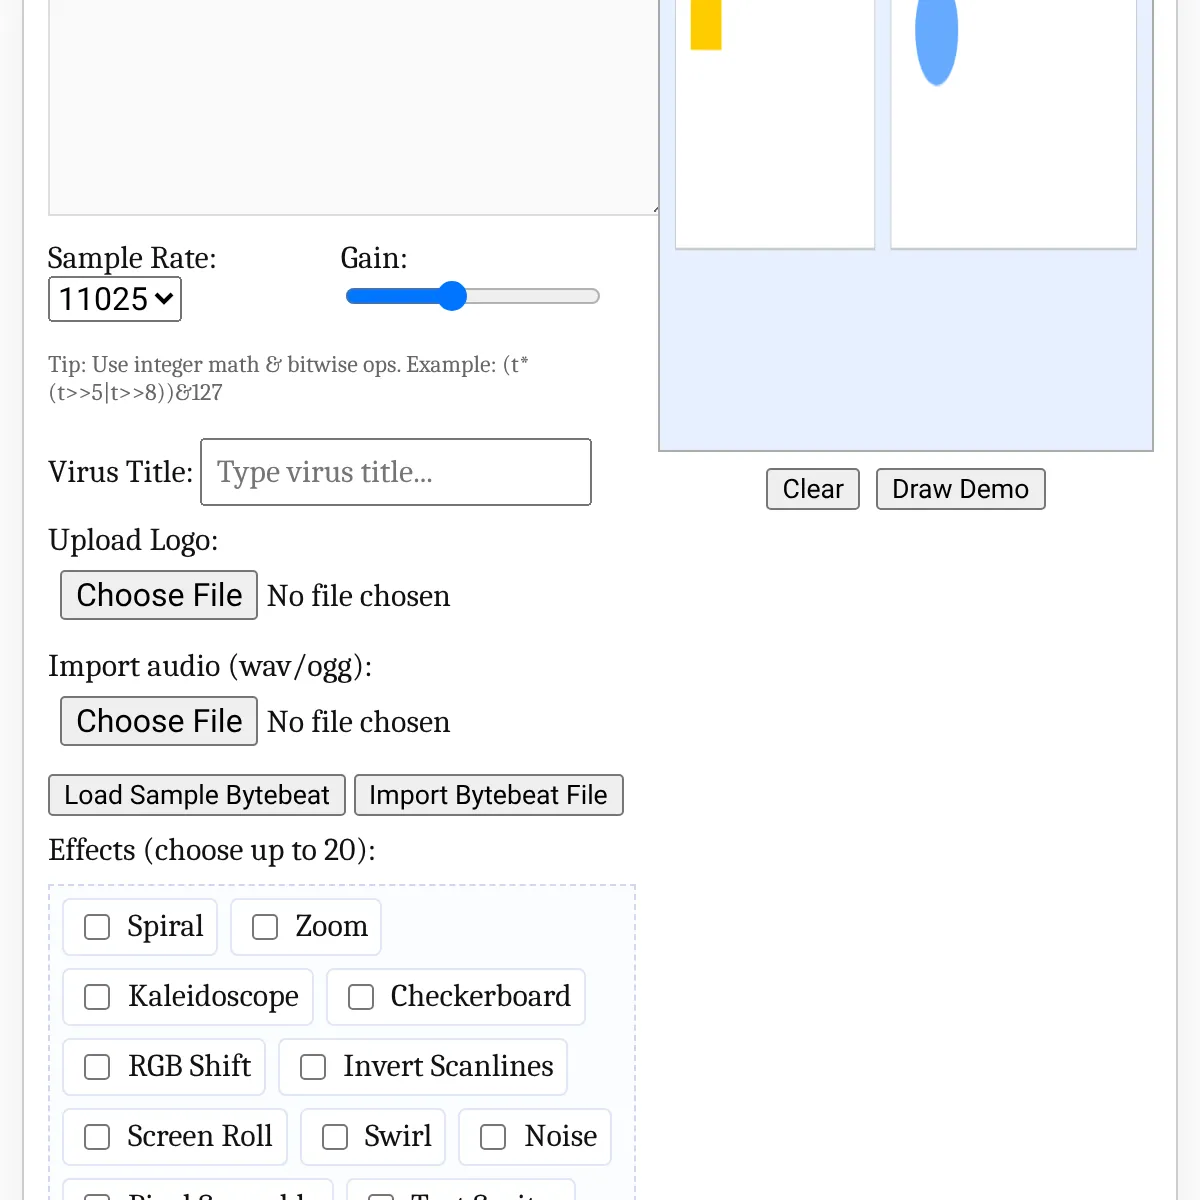Check the Screen Roll effect

[97, 1137]
